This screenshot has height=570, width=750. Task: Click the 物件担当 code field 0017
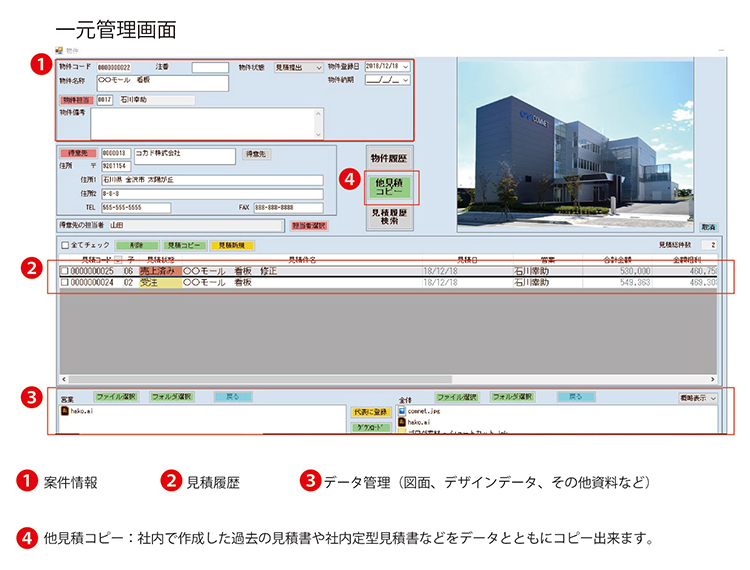click(105, 100)
